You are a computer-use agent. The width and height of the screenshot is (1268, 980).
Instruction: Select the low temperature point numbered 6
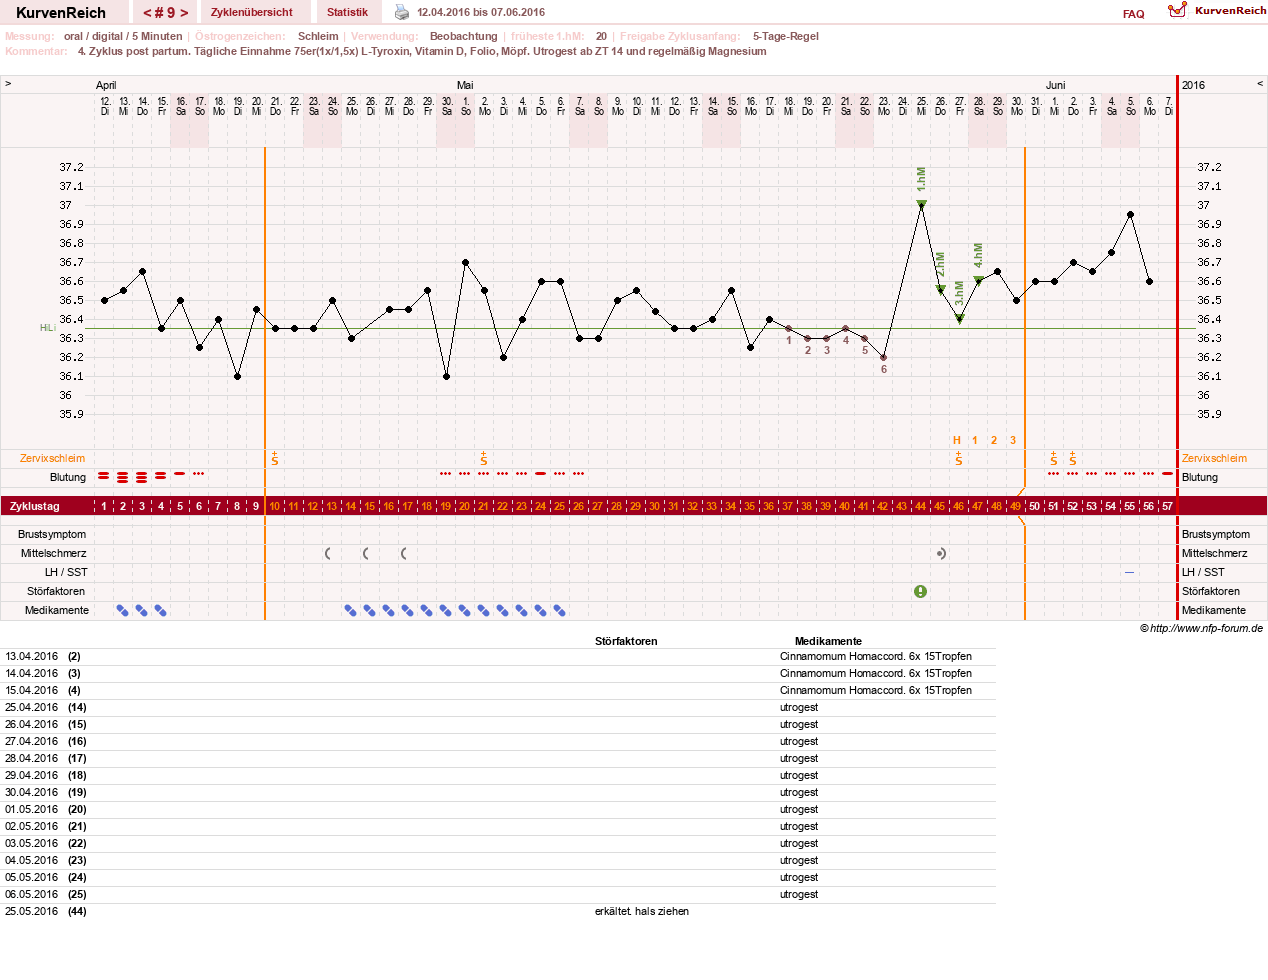(x=884, y=357)
